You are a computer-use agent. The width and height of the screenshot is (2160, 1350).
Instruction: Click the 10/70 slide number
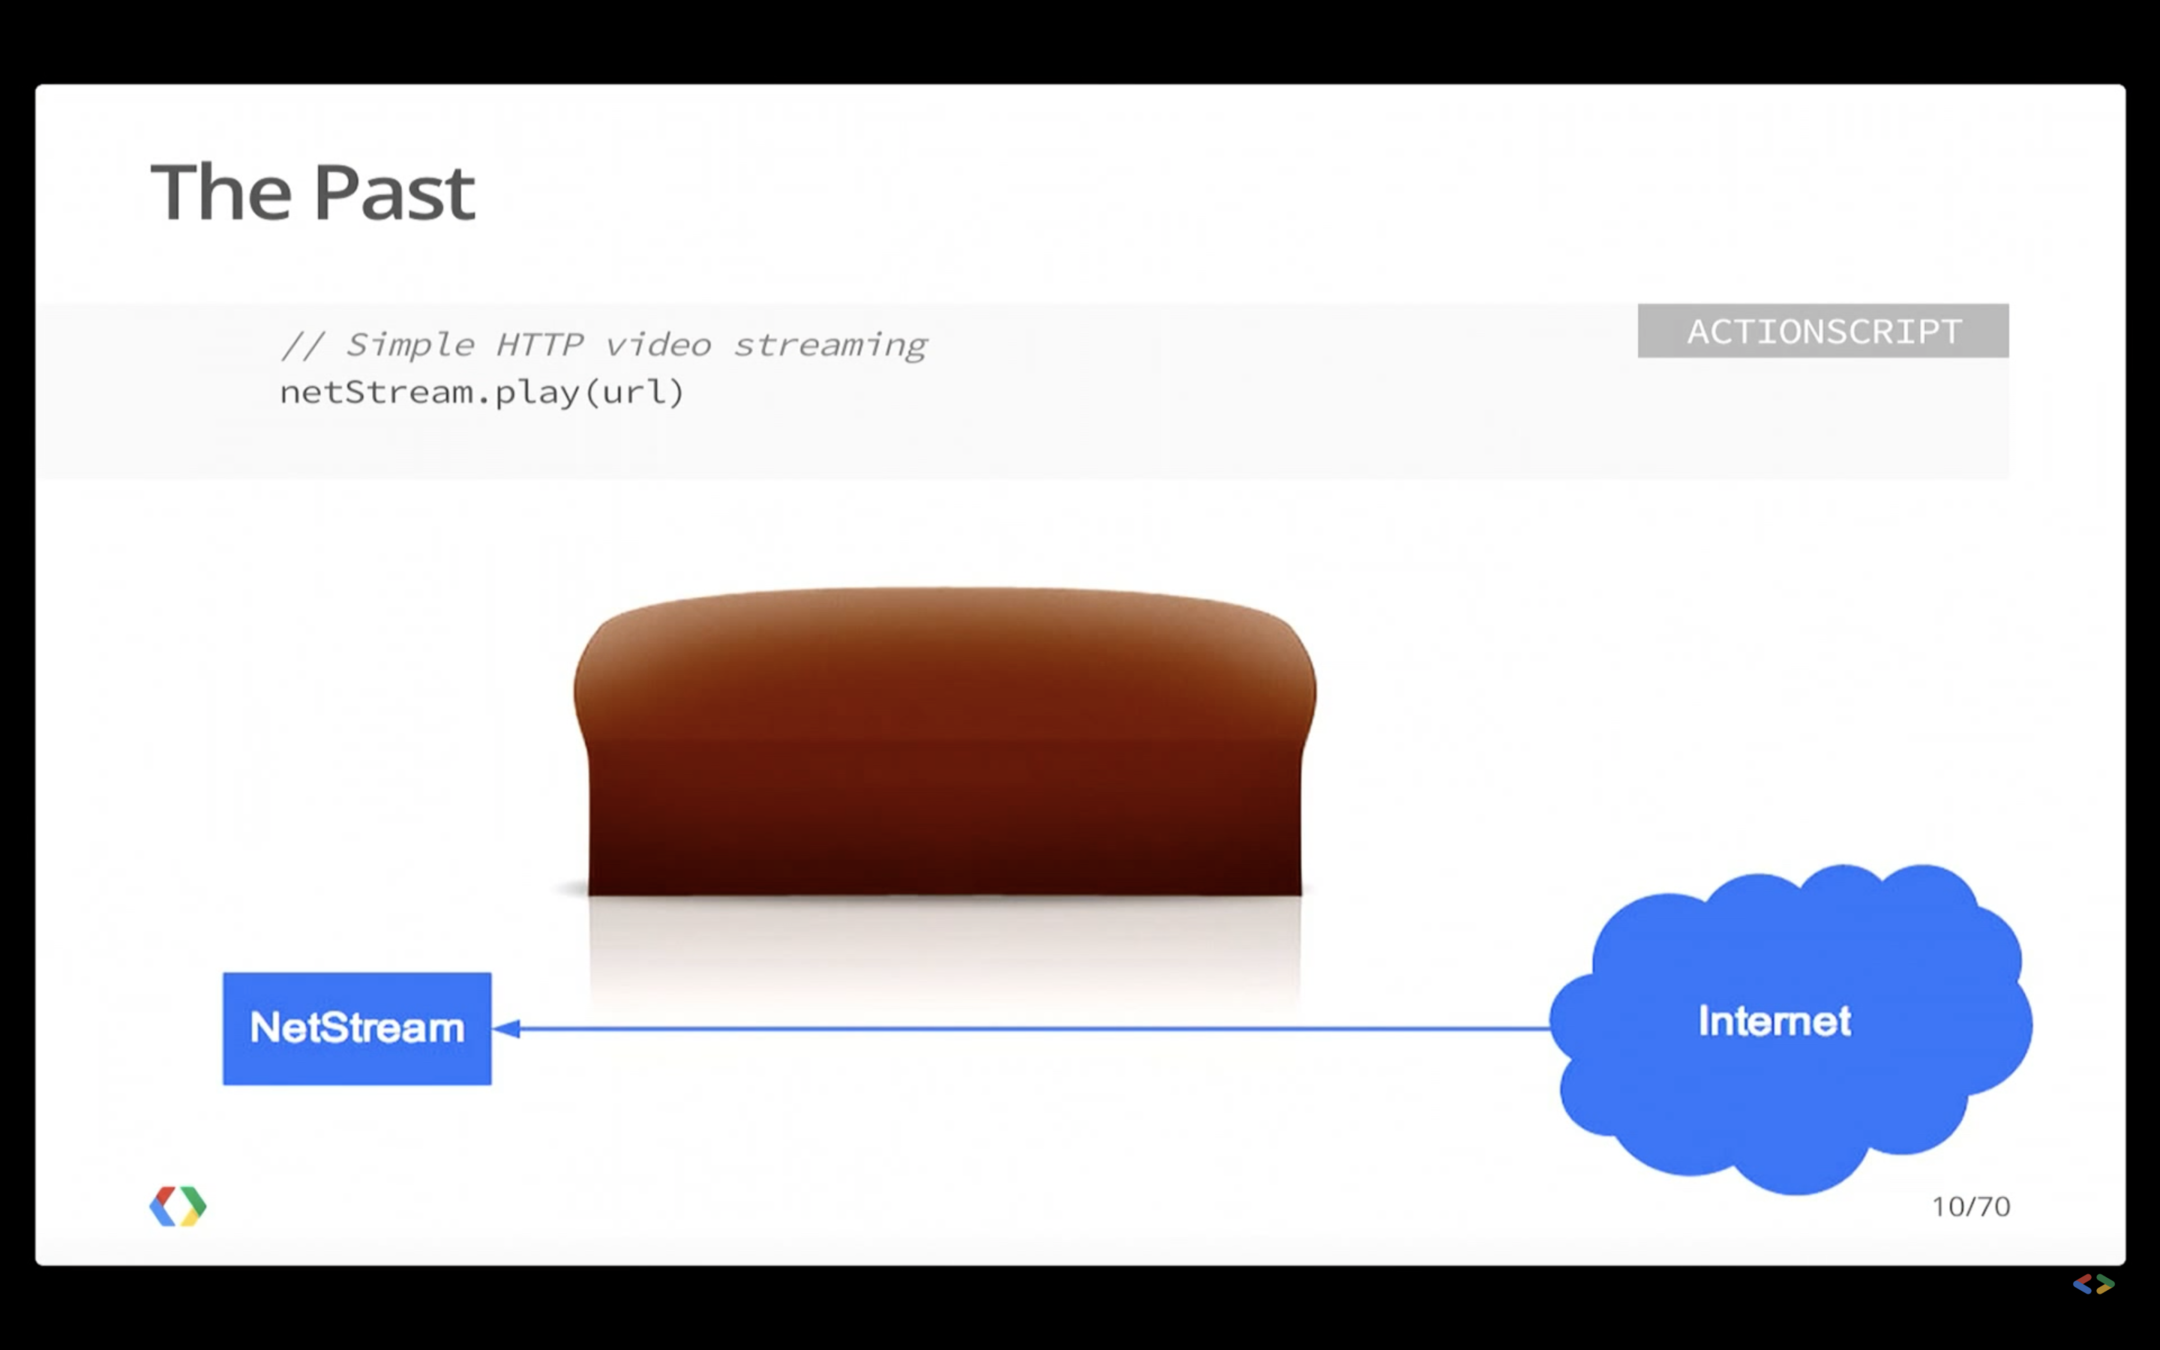1970,1206
